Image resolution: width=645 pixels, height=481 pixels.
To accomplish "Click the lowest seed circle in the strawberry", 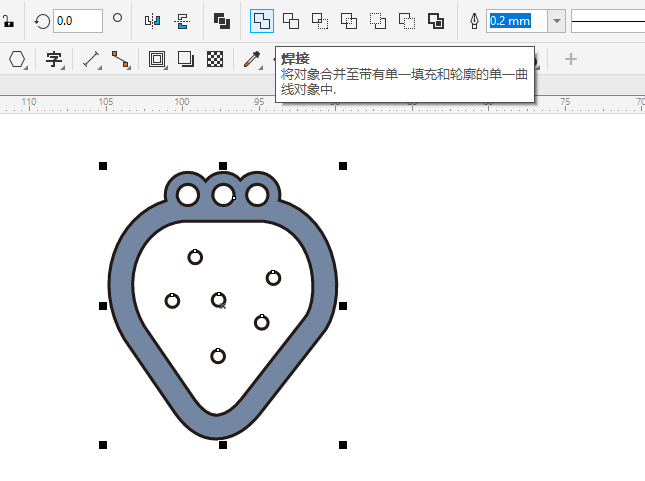I will tap(218, 356).
